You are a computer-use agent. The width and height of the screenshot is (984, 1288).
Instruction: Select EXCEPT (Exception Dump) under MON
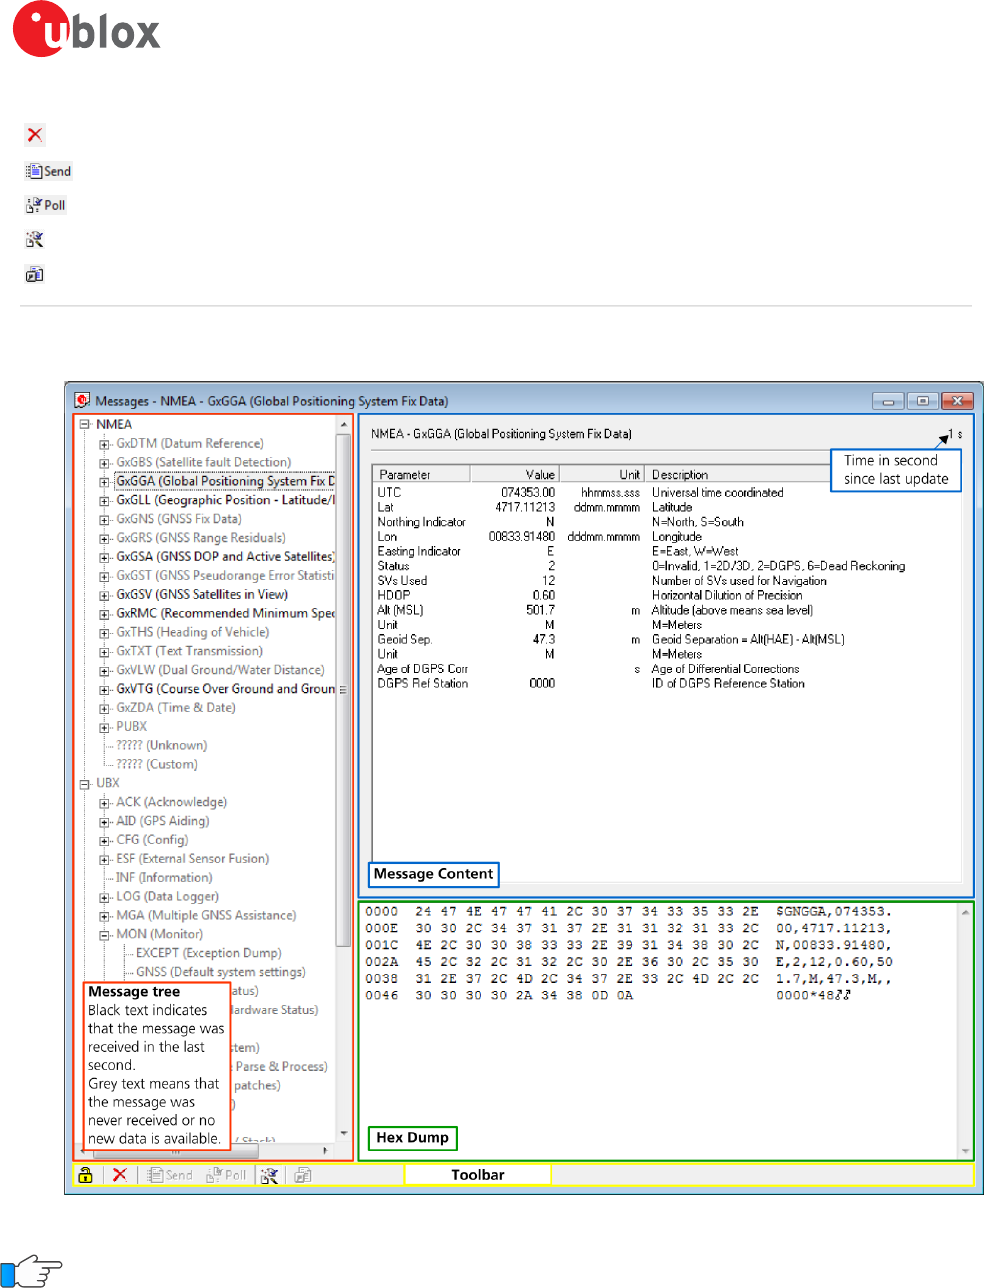pyautogui.click(x=209, y=953)
